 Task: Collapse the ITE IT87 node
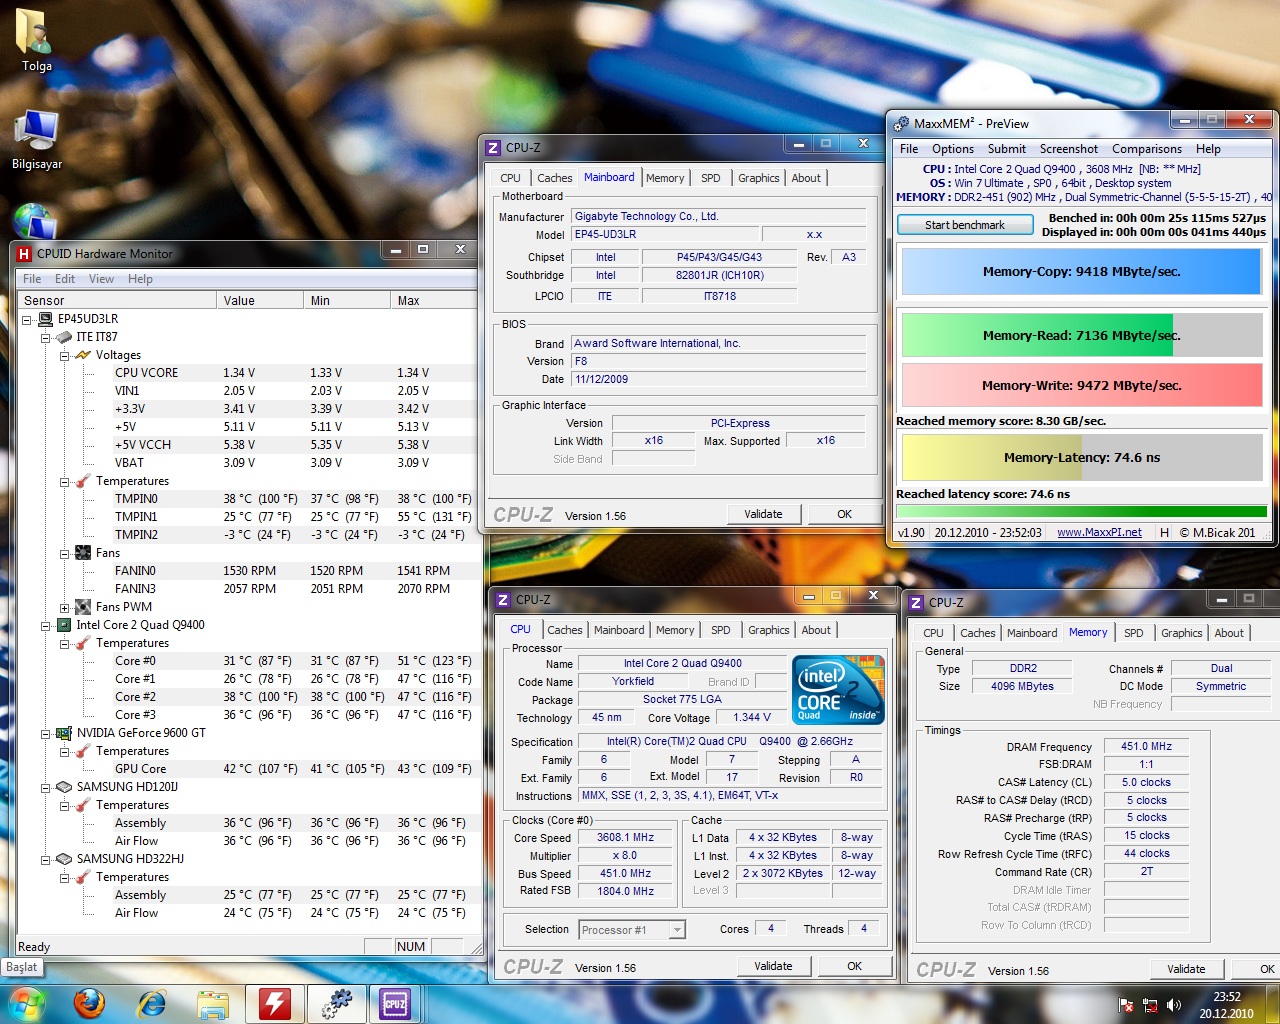coord(46,338)
